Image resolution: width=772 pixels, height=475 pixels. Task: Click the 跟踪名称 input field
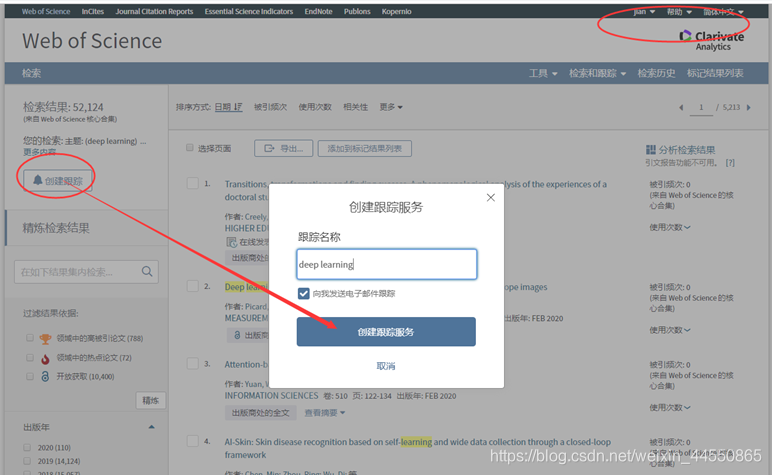click(386, 264)
